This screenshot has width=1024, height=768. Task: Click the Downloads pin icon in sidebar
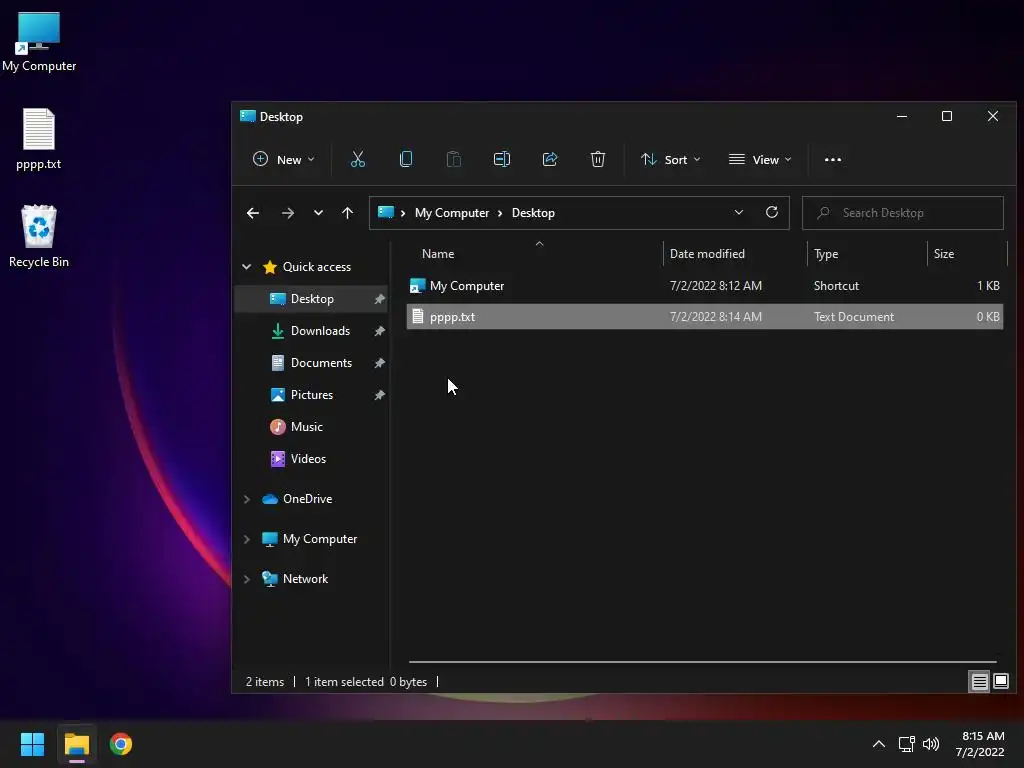point(379,331)
